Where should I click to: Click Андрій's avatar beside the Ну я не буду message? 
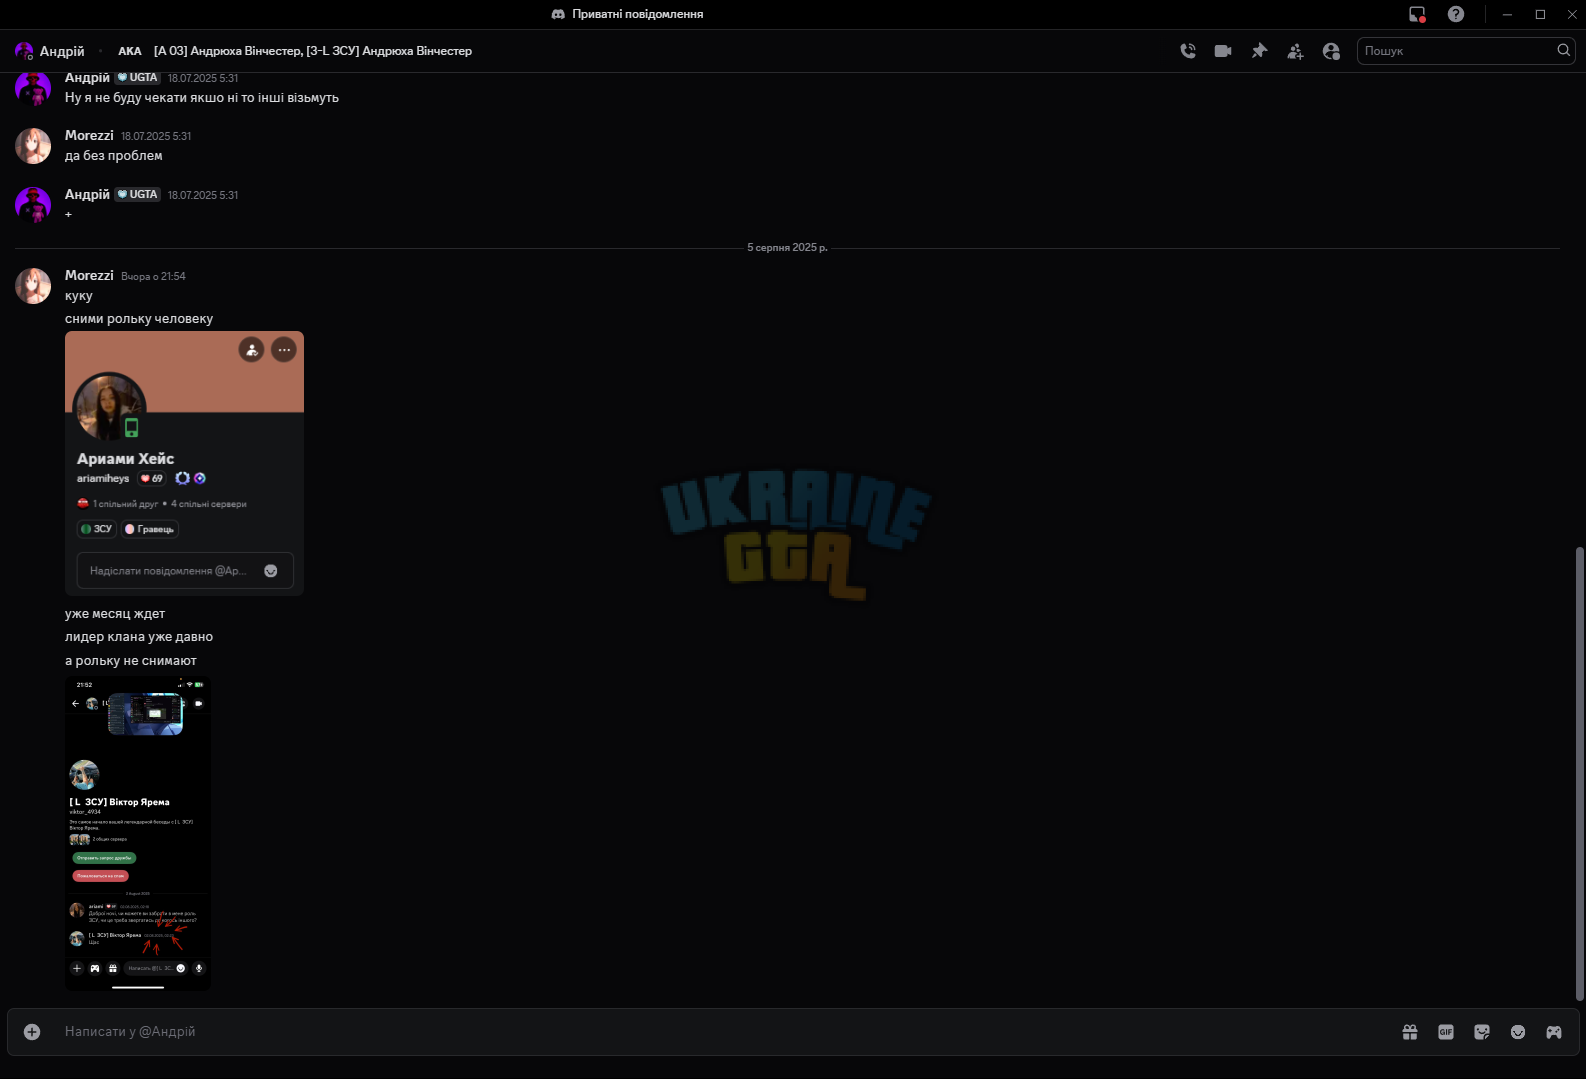(33, 88)
